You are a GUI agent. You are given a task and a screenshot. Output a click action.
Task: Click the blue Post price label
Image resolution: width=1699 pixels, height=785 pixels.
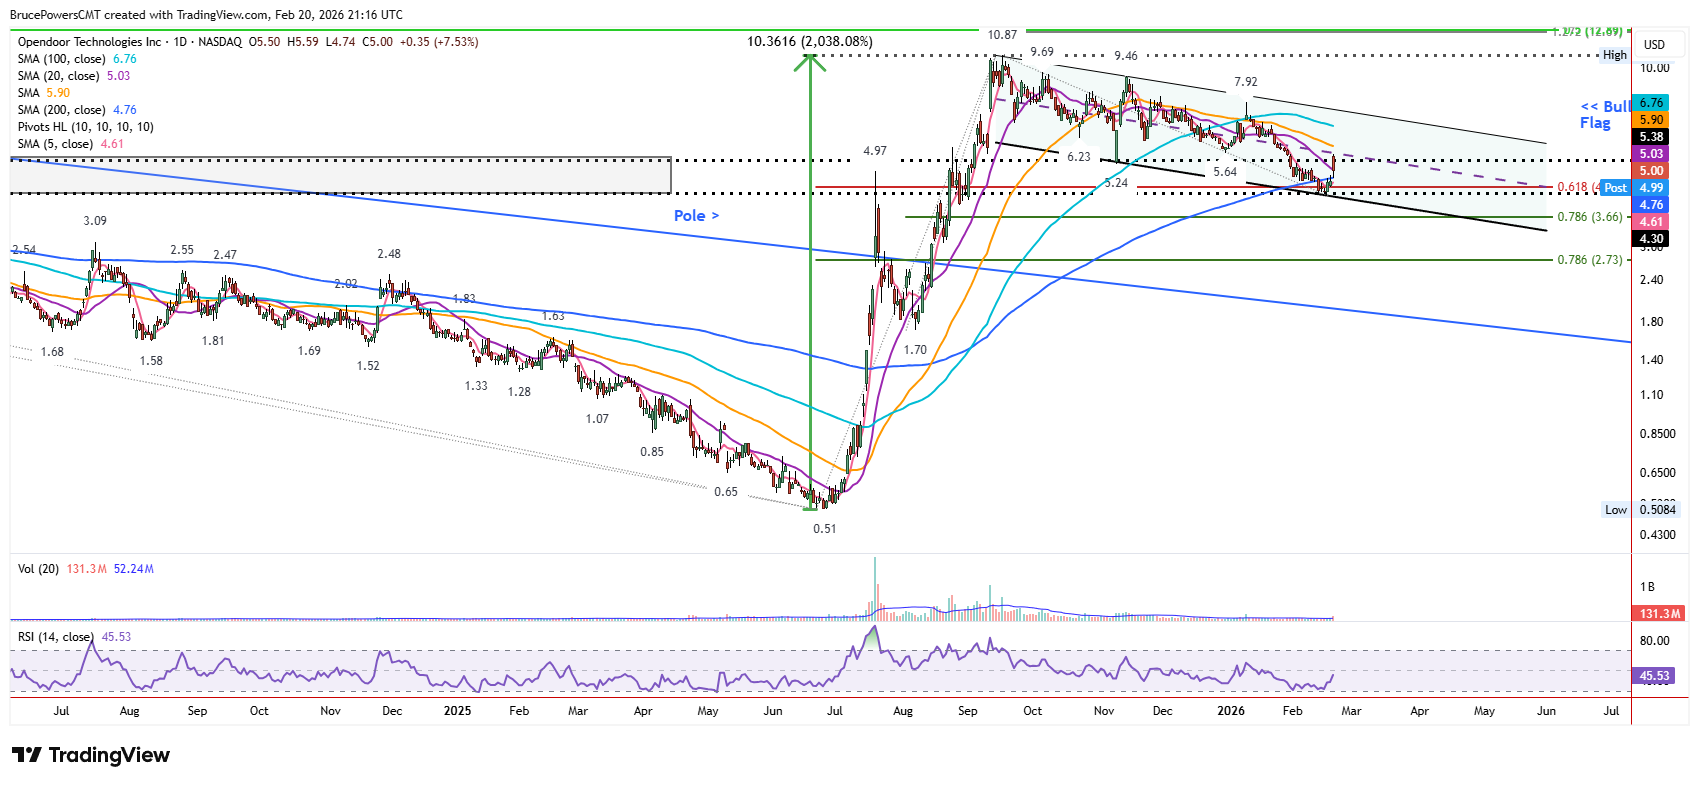coord(1616,188)
